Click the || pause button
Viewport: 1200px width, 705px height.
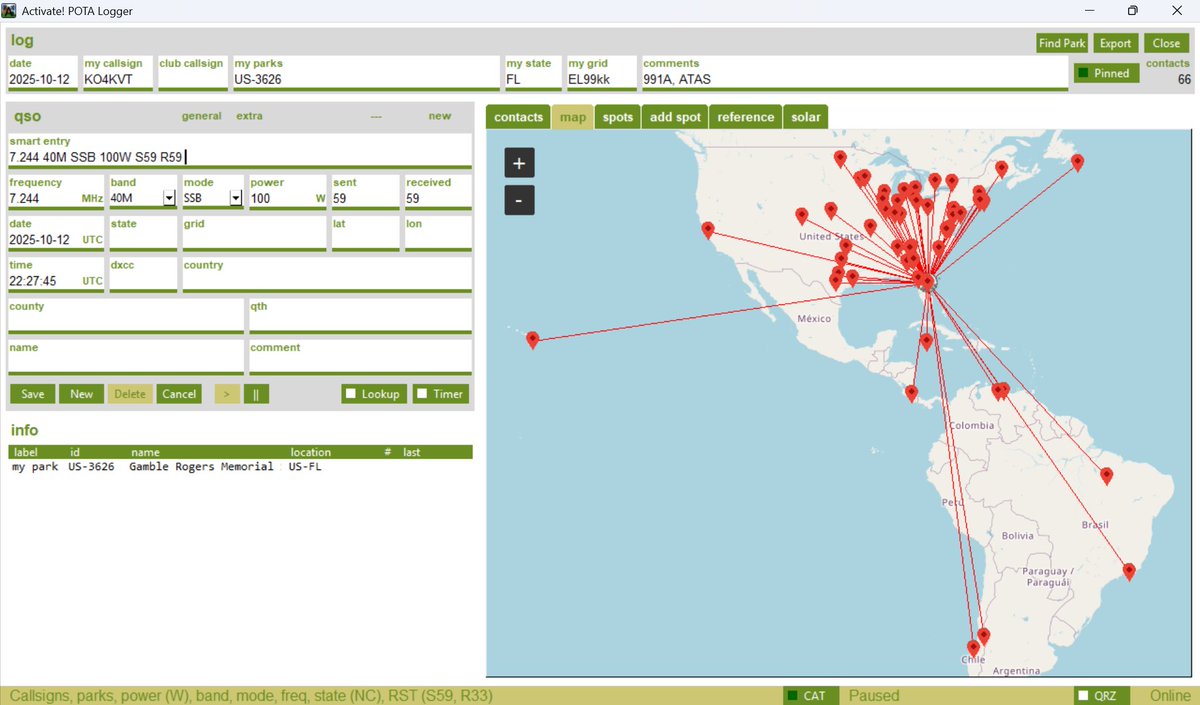(256, 394)
